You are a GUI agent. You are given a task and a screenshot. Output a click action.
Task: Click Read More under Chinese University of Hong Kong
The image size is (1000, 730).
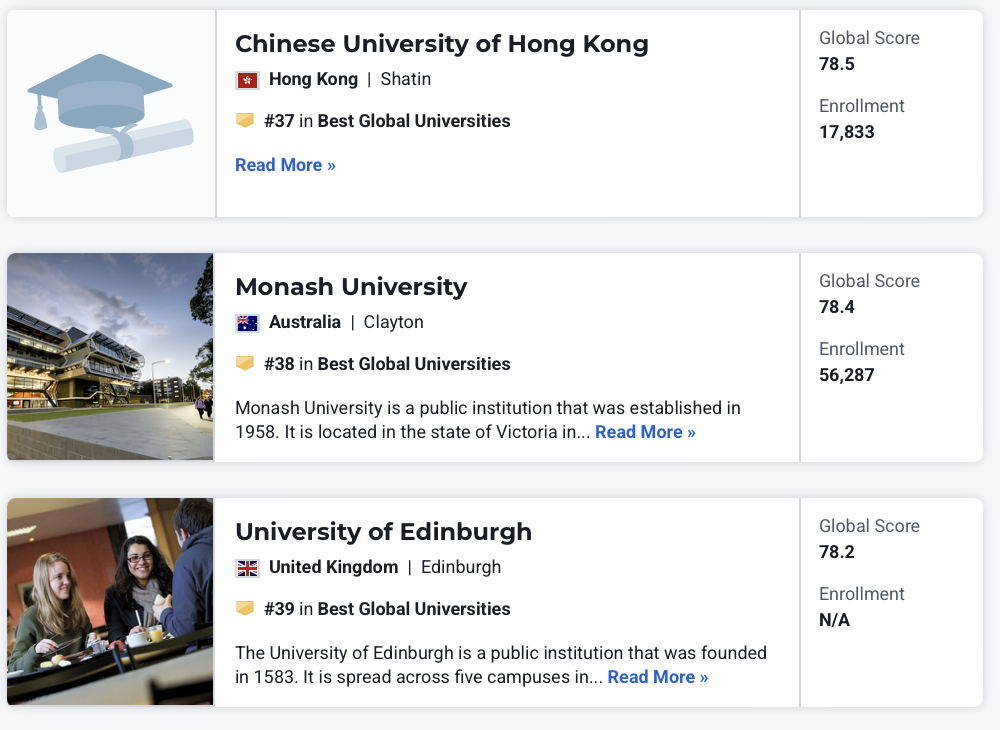click(x=285, y=165)
